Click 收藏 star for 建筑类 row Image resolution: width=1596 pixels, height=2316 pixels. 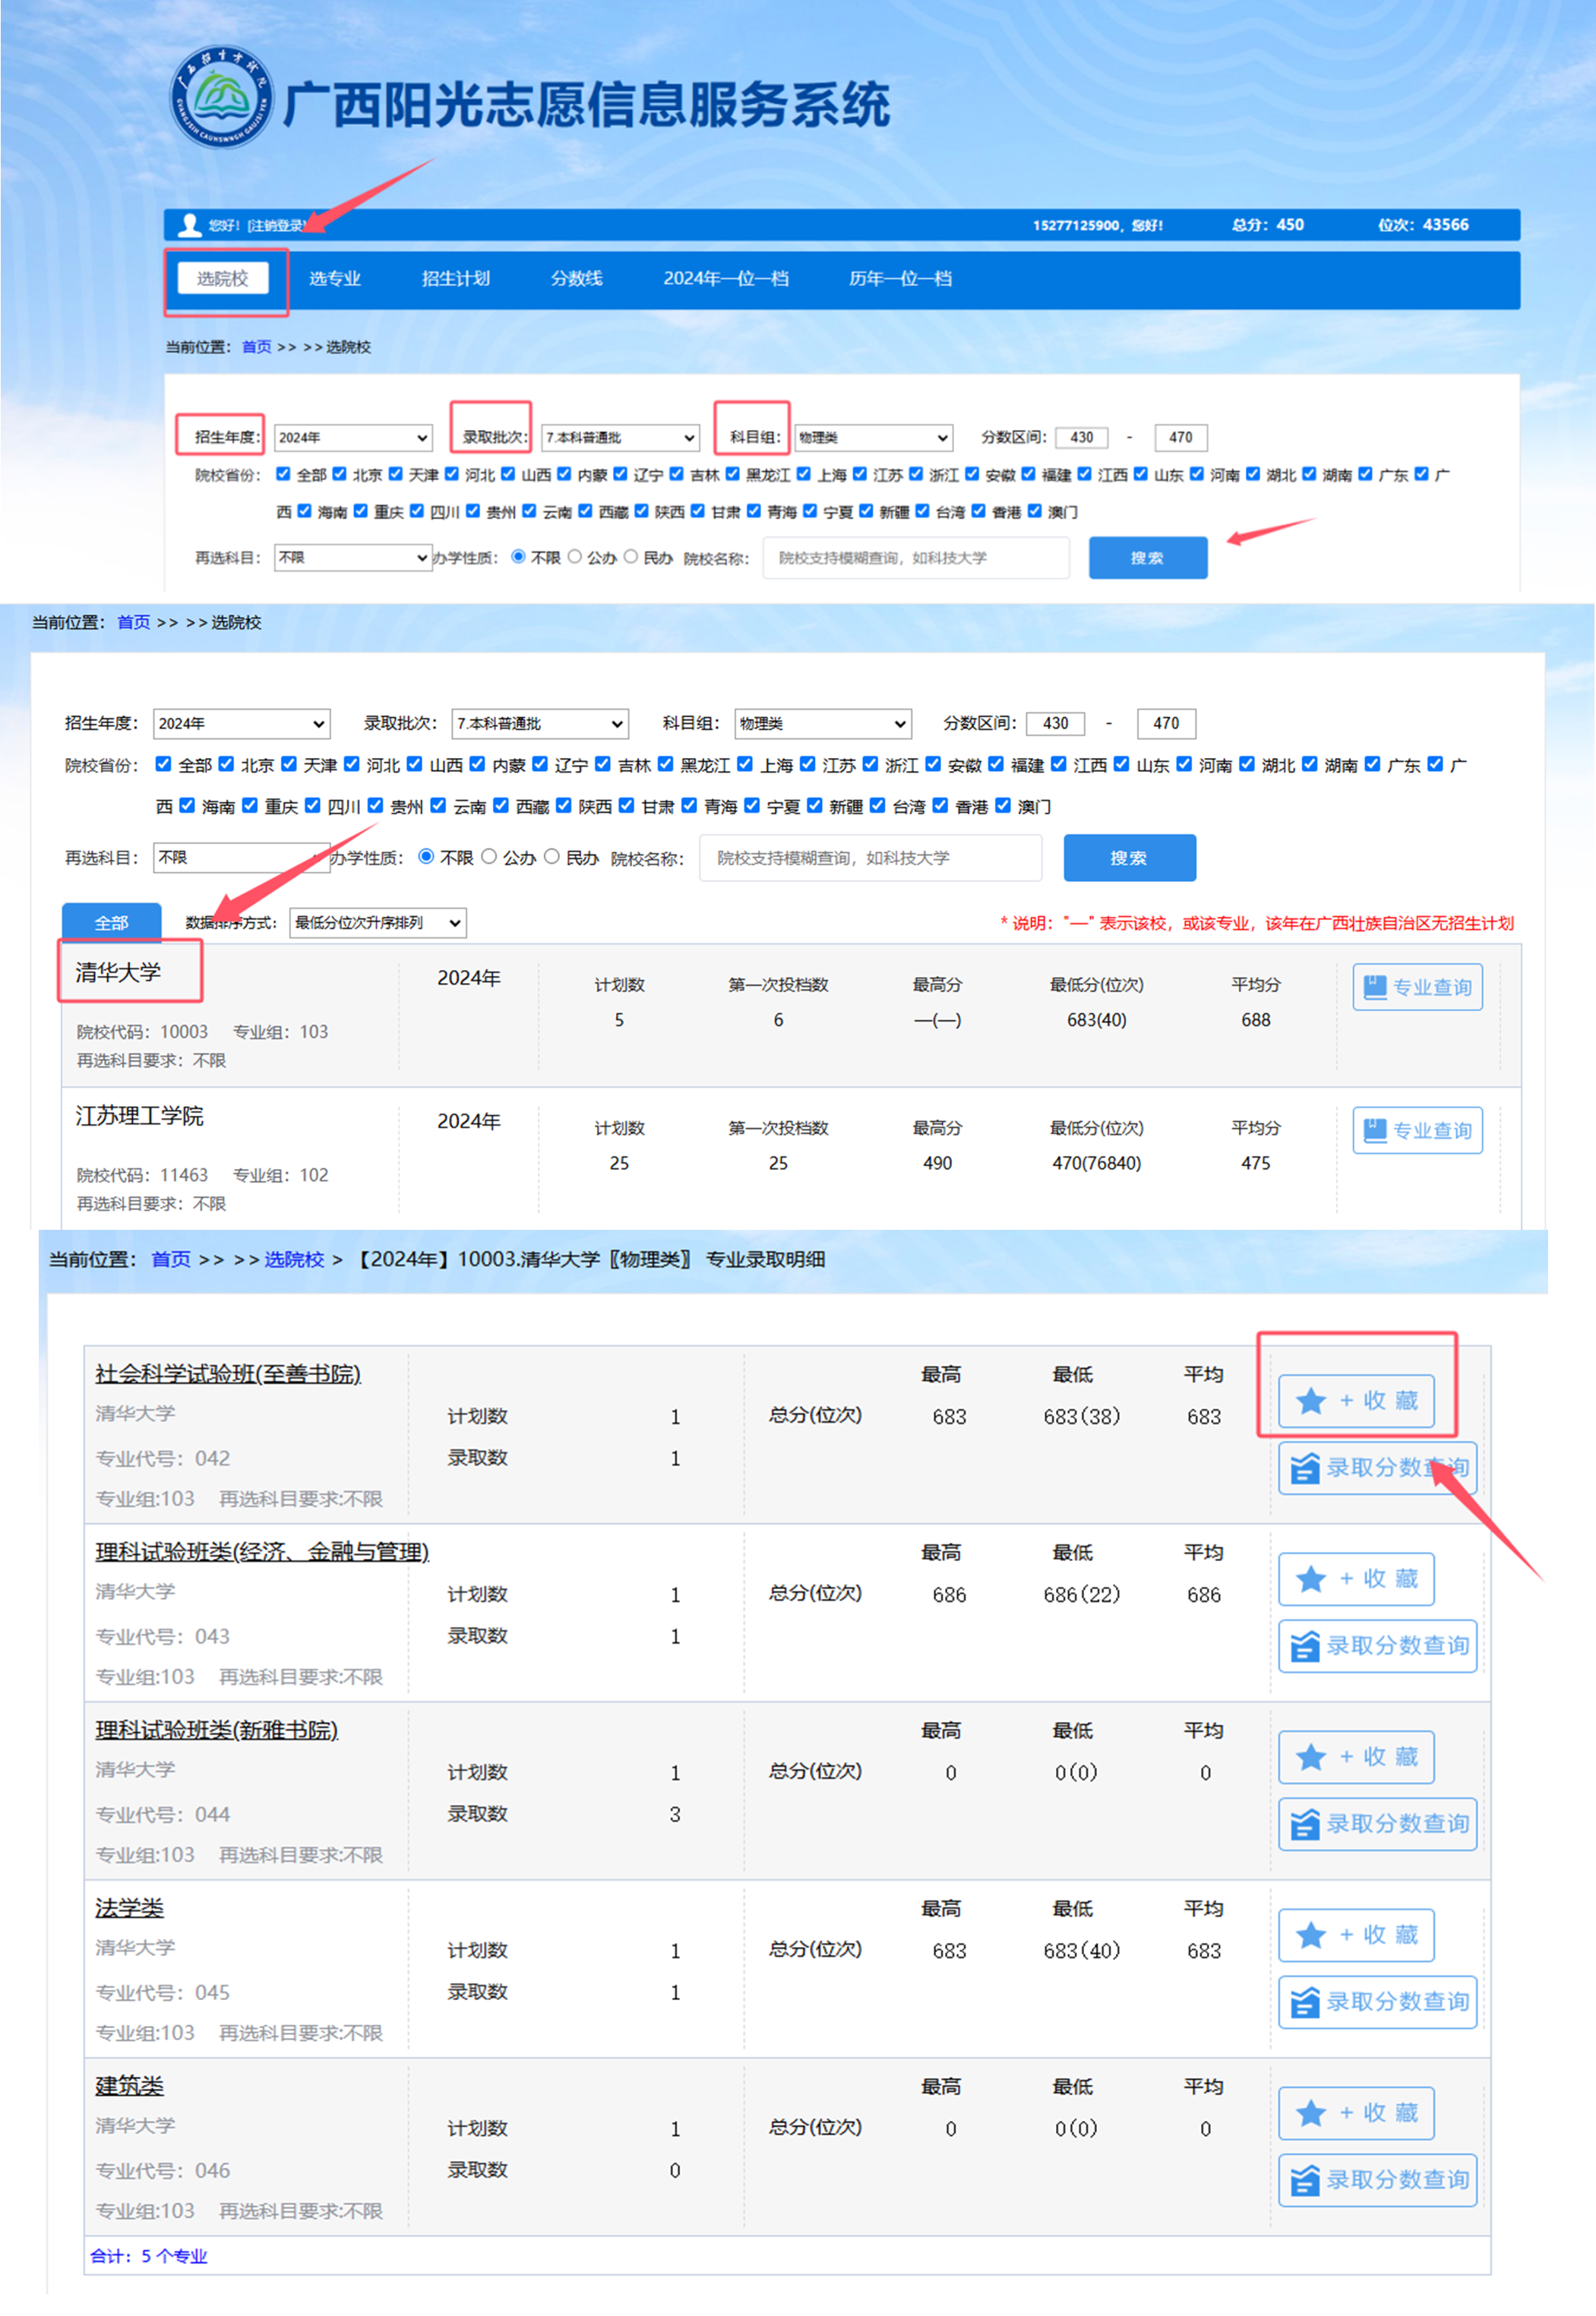[1356, 2112]
